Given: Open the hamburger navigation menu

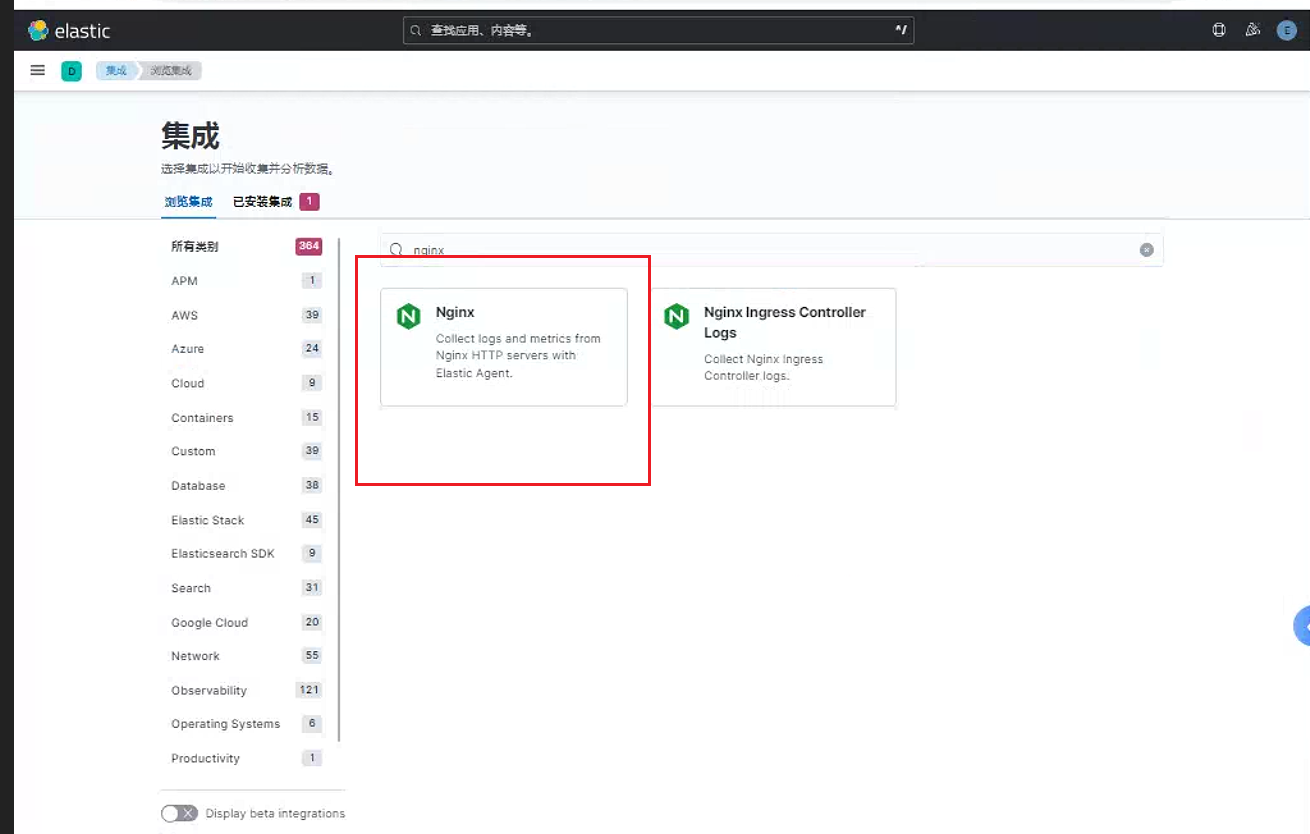Looking at the screenshot, I should [x=38, y=70].
